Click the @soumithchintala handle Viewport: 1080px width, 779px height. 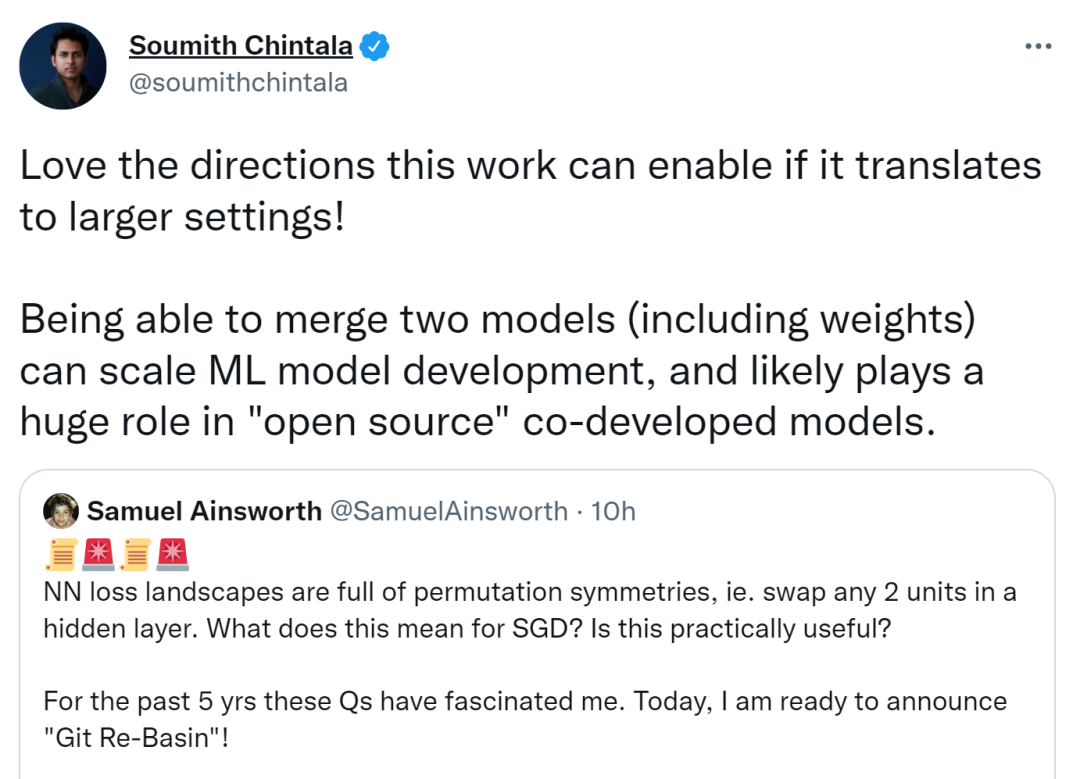point(238,82)
